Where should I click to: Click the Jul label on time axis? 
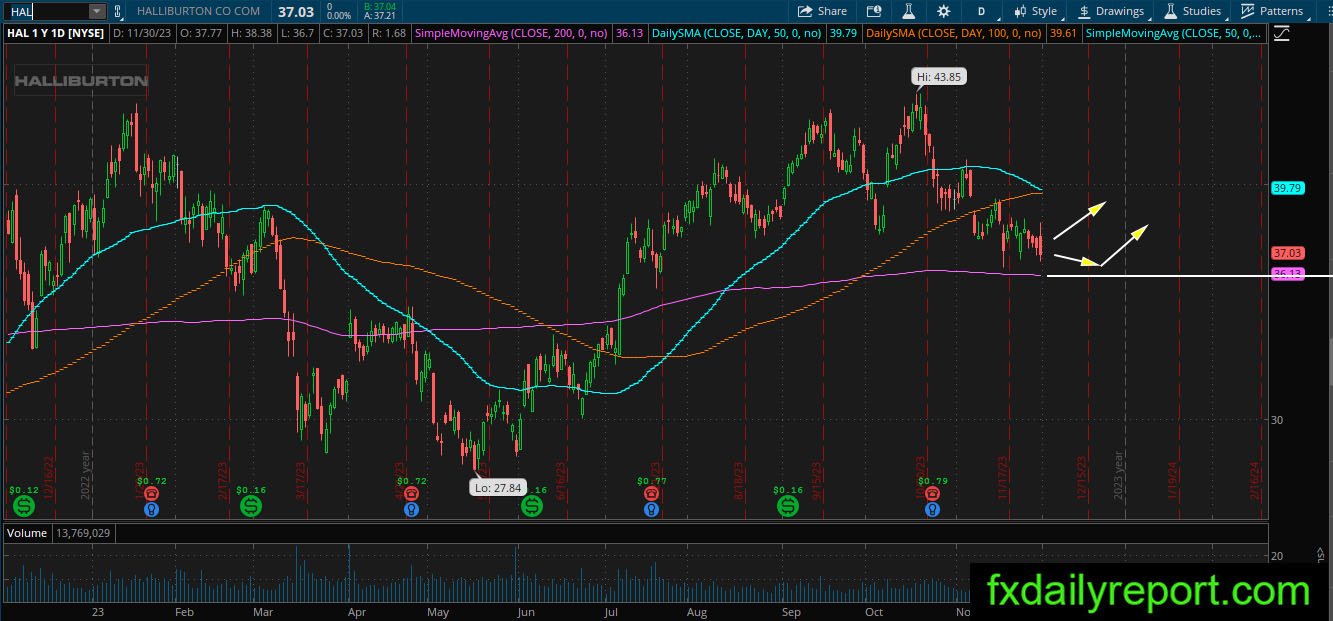click(x=612, y=612)
